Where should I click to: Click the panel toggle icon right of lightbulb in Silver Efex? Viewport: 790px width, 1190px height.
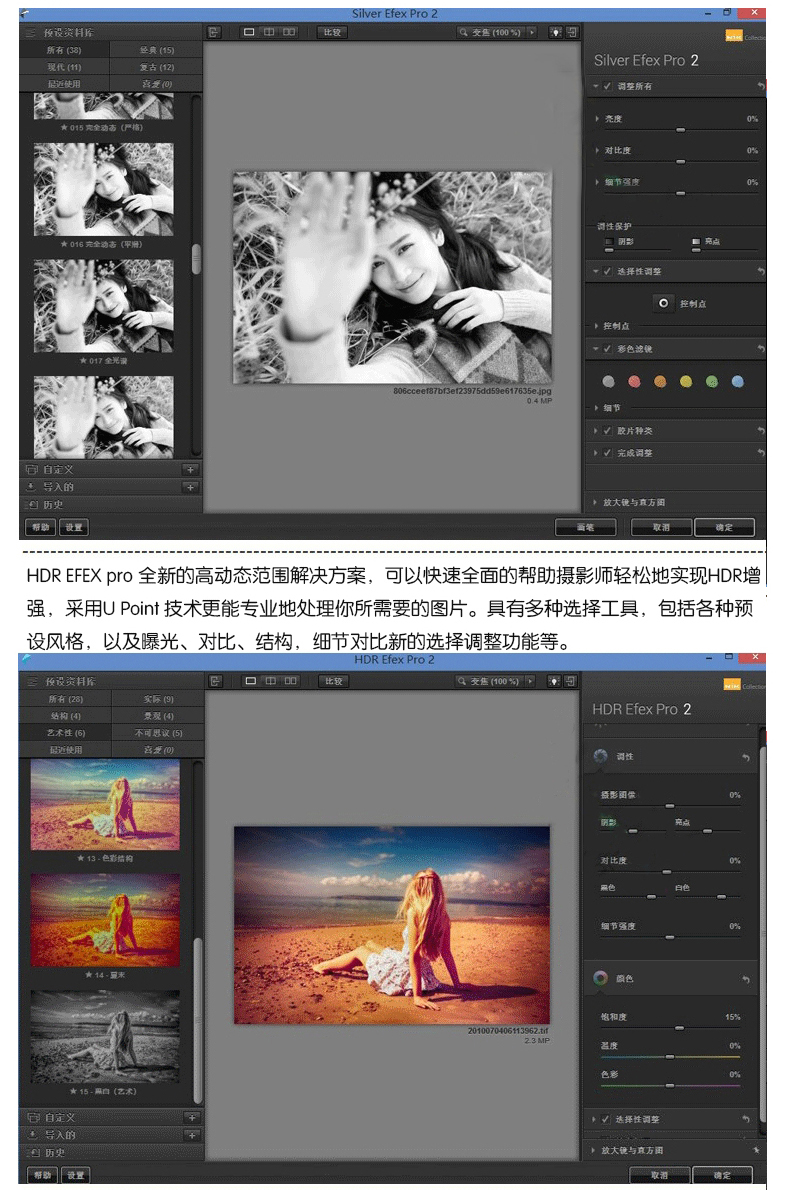(x=572, y=33)
